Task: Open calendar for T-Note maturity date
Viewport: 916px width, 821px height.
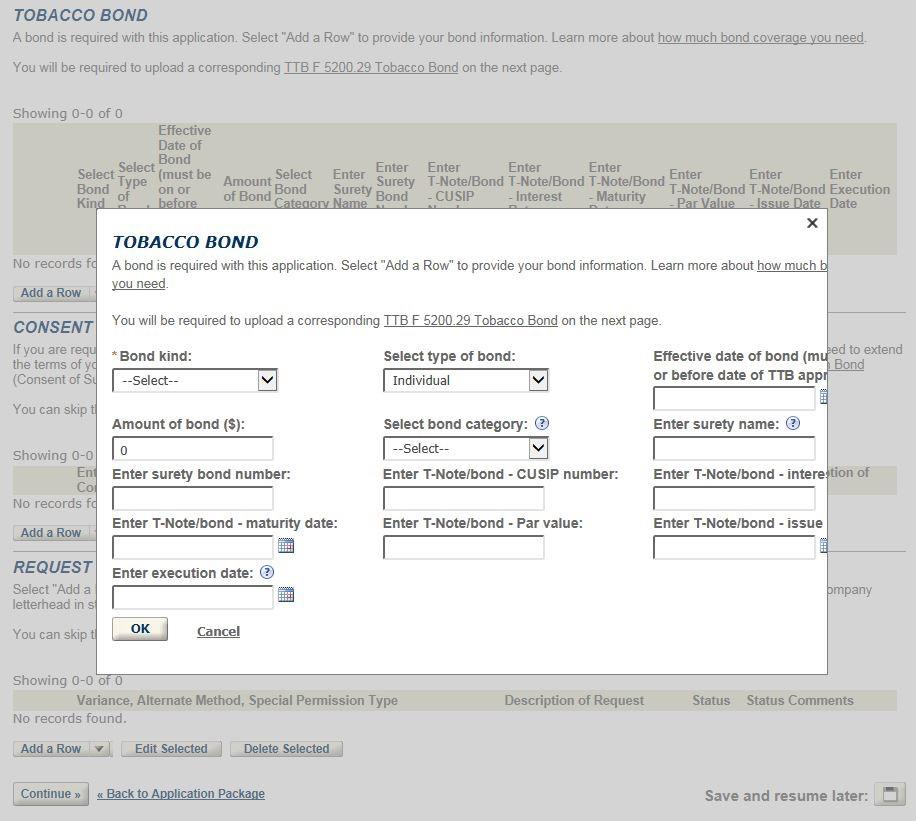Action: pos(286,546)
